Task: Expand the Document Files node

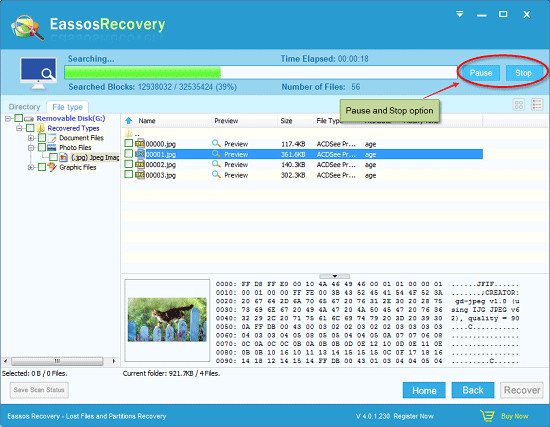Action: (31, 138)
